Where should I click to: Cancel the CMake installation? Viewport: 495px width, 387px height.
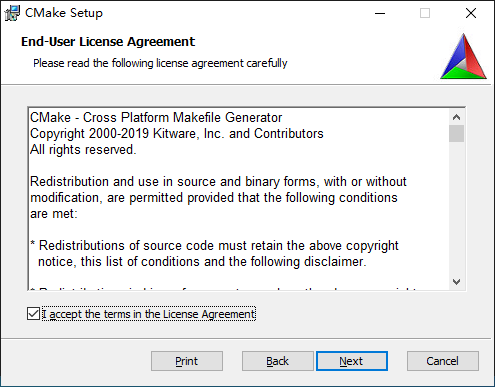(443, 361)
